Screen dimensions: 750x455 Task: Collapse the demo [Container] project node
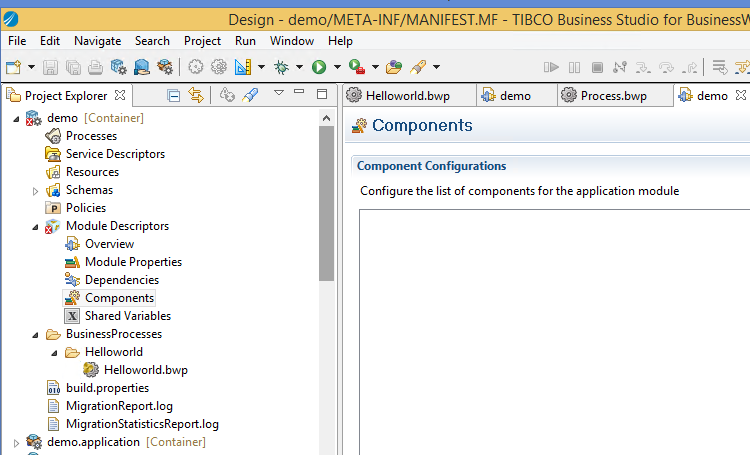[16, 119]
